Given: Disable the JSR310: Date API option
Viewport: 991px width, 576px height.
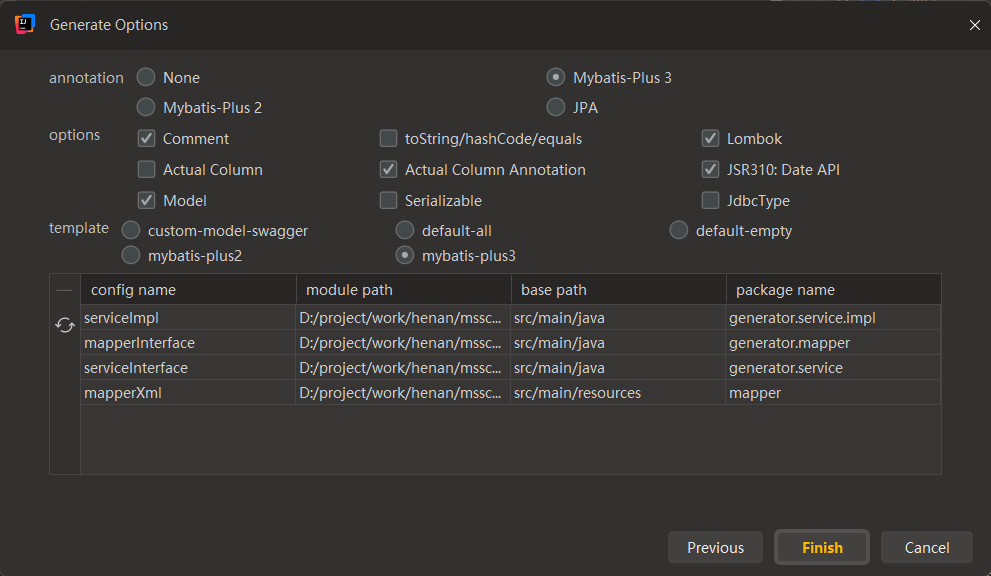Looking at the screenshot, I should (x=710, y=170).
